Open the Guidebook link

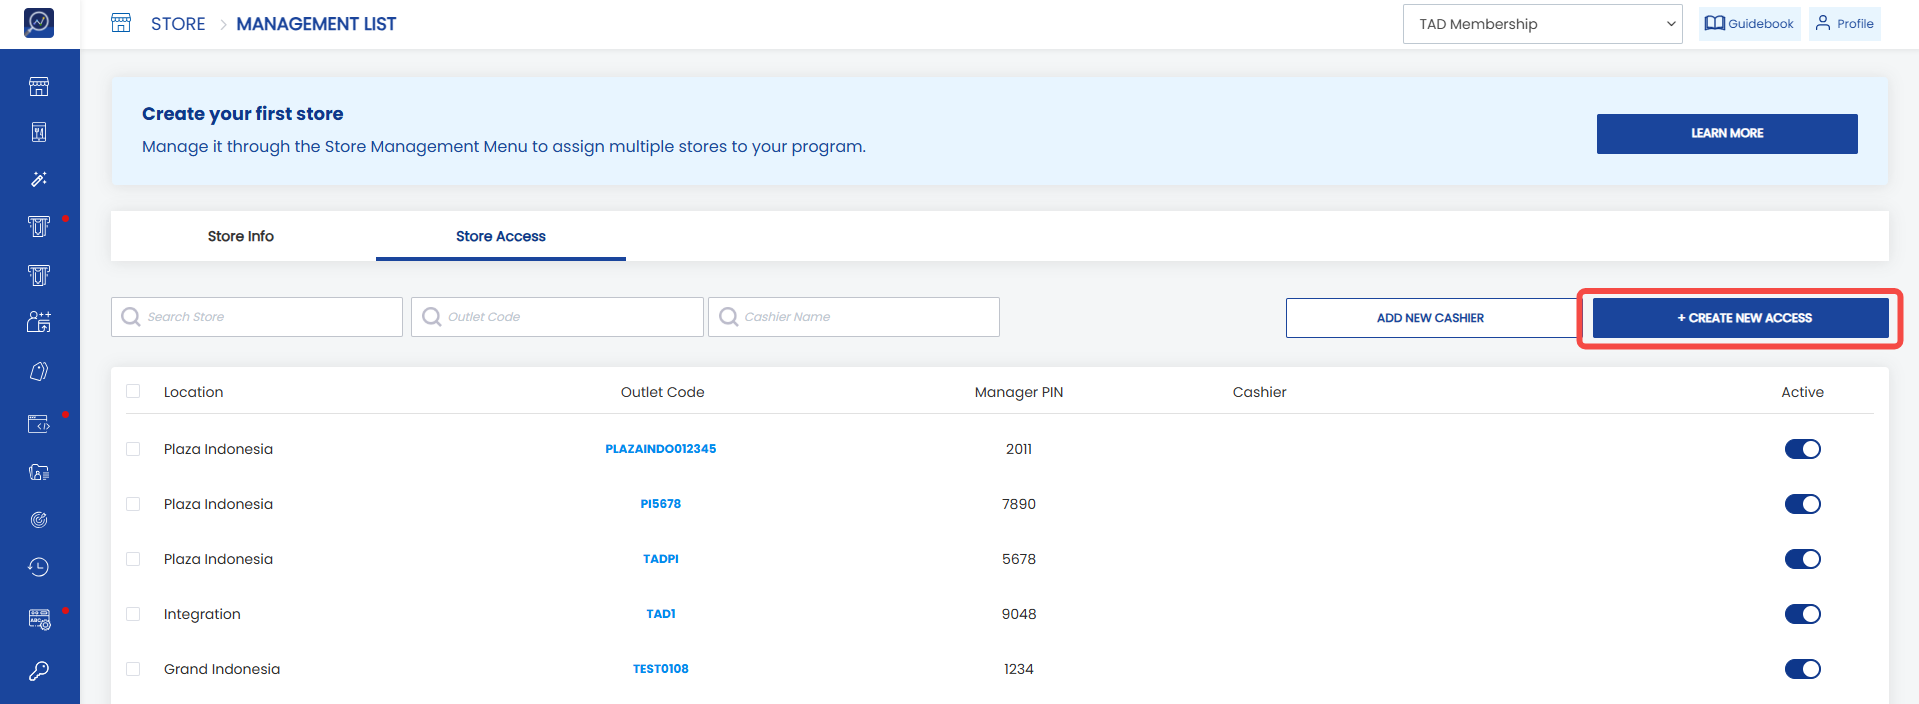tap(1749, 24)
